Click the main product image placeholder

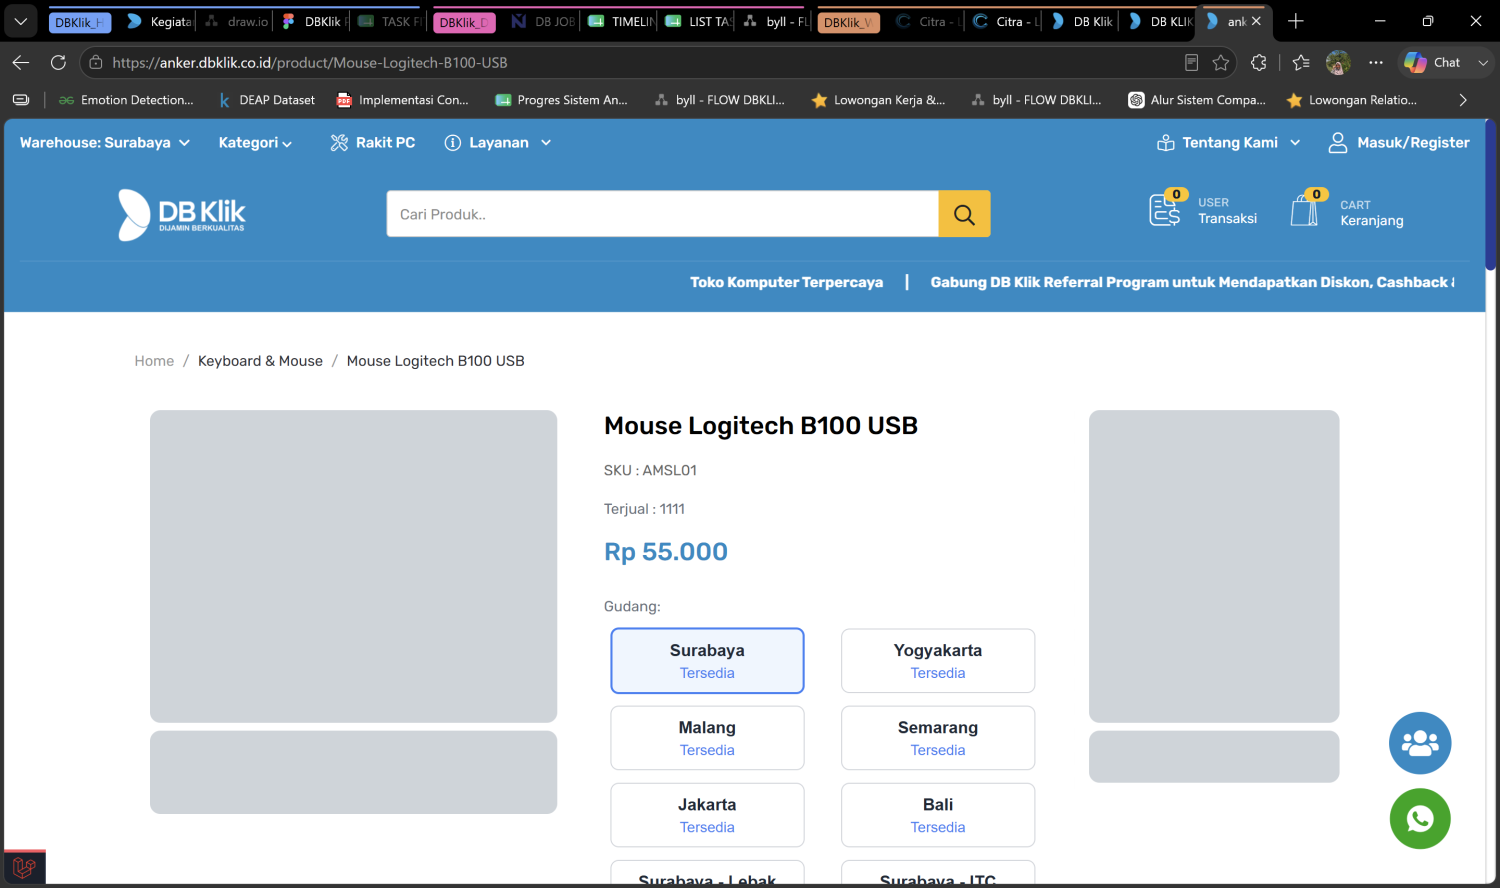pos(353,566)
